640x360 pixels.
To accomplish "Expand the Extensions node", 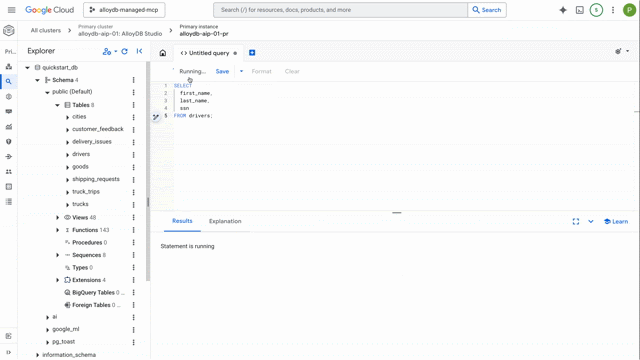I will tap(57, 280).
